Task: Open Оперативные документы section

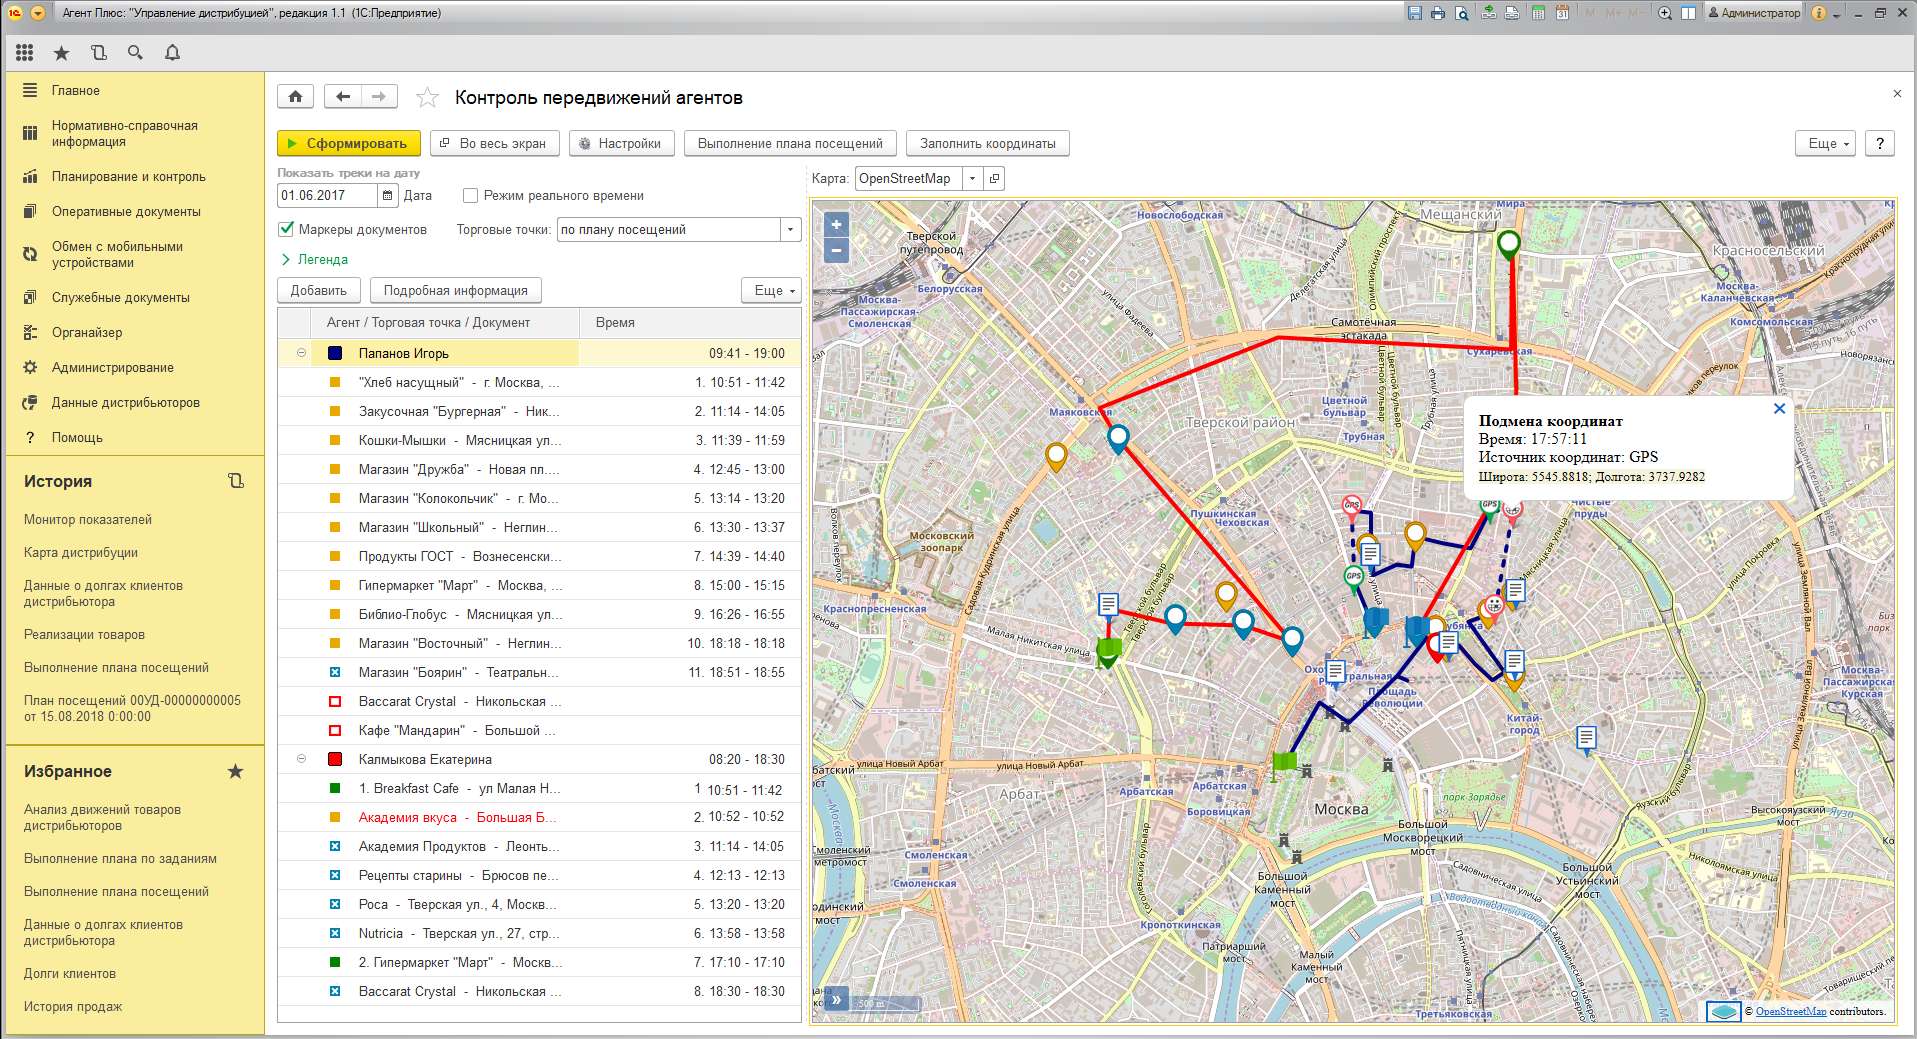Action: coord(126,211)
